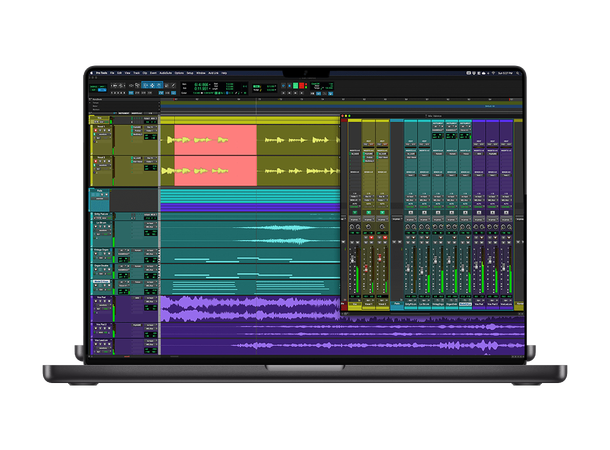Click the VintageOrgan channel name in mixer
610x450 pixels.
pos(438,304)
